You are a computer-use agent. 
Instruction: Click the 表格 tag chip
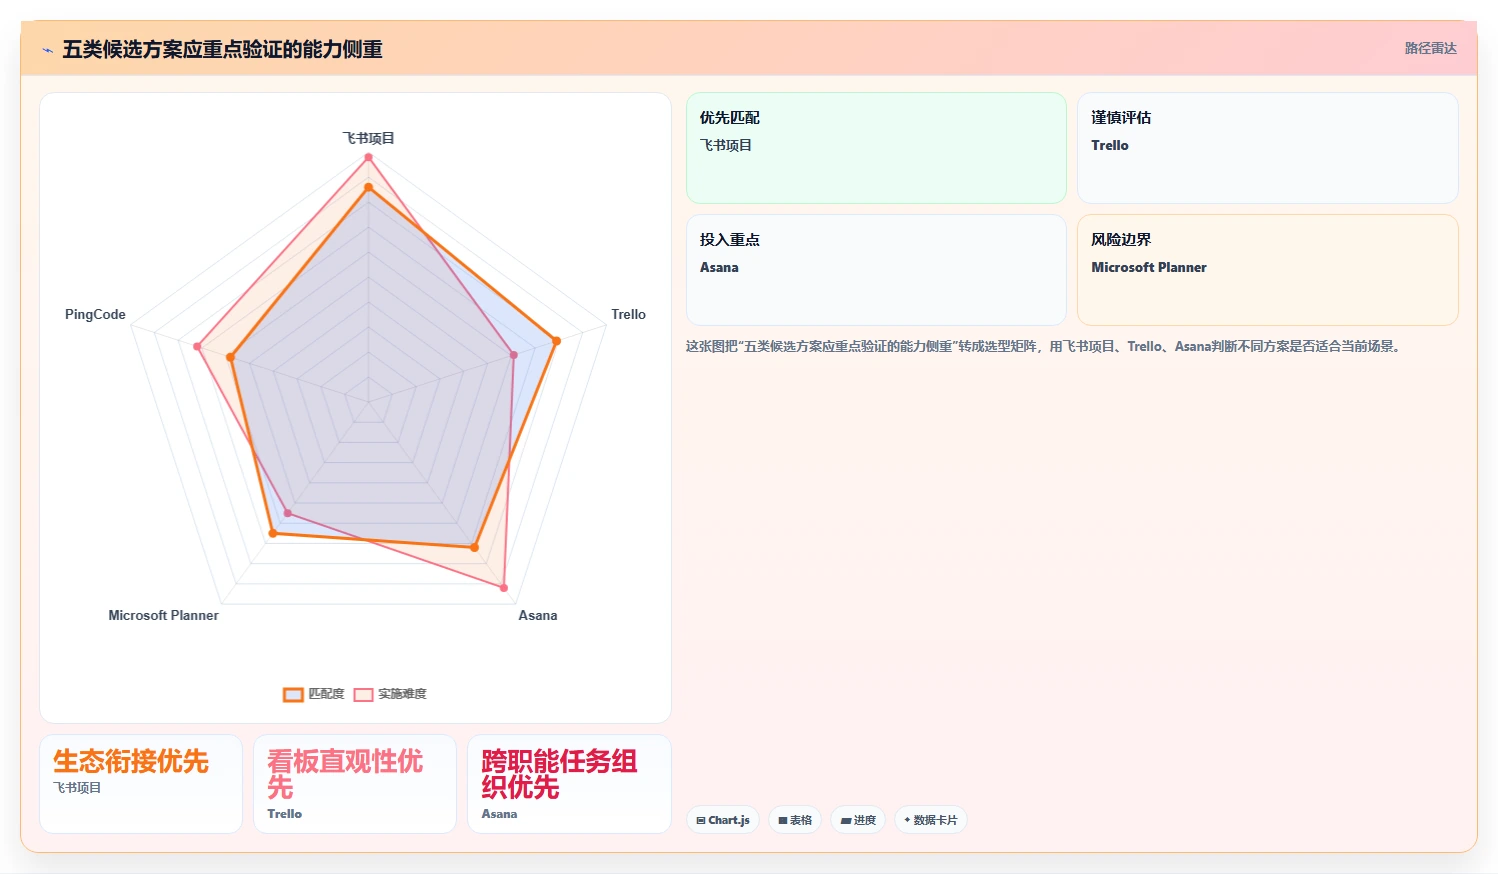click(795, 820)
